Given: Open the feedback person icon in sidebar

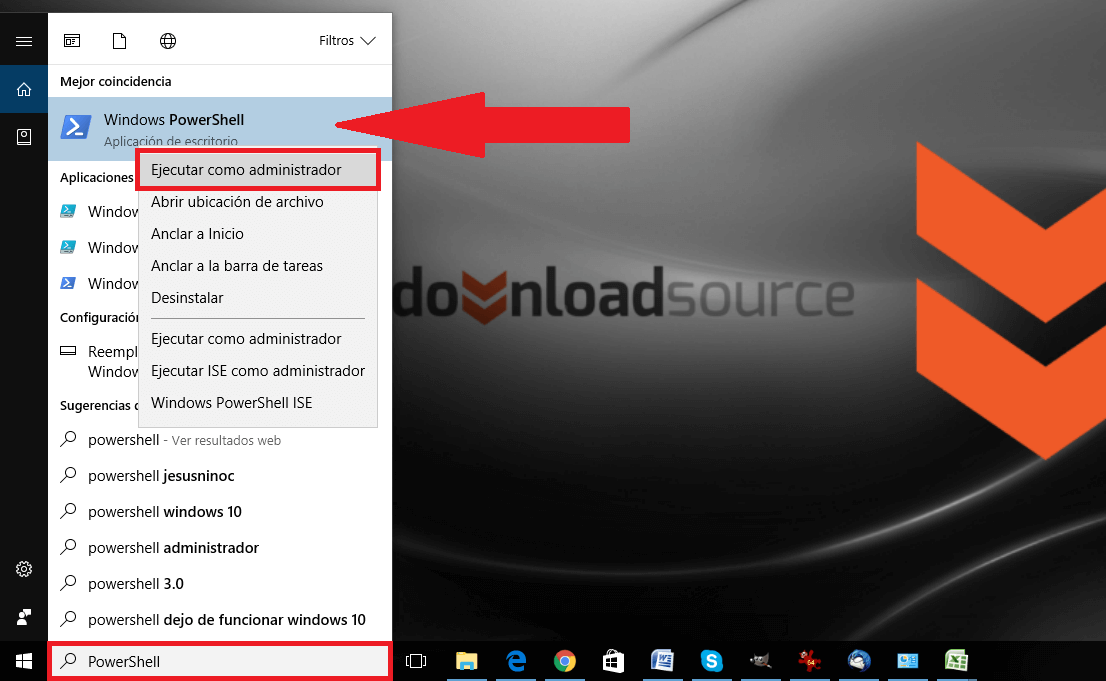Looking at the screenshot, I should 24,617.
